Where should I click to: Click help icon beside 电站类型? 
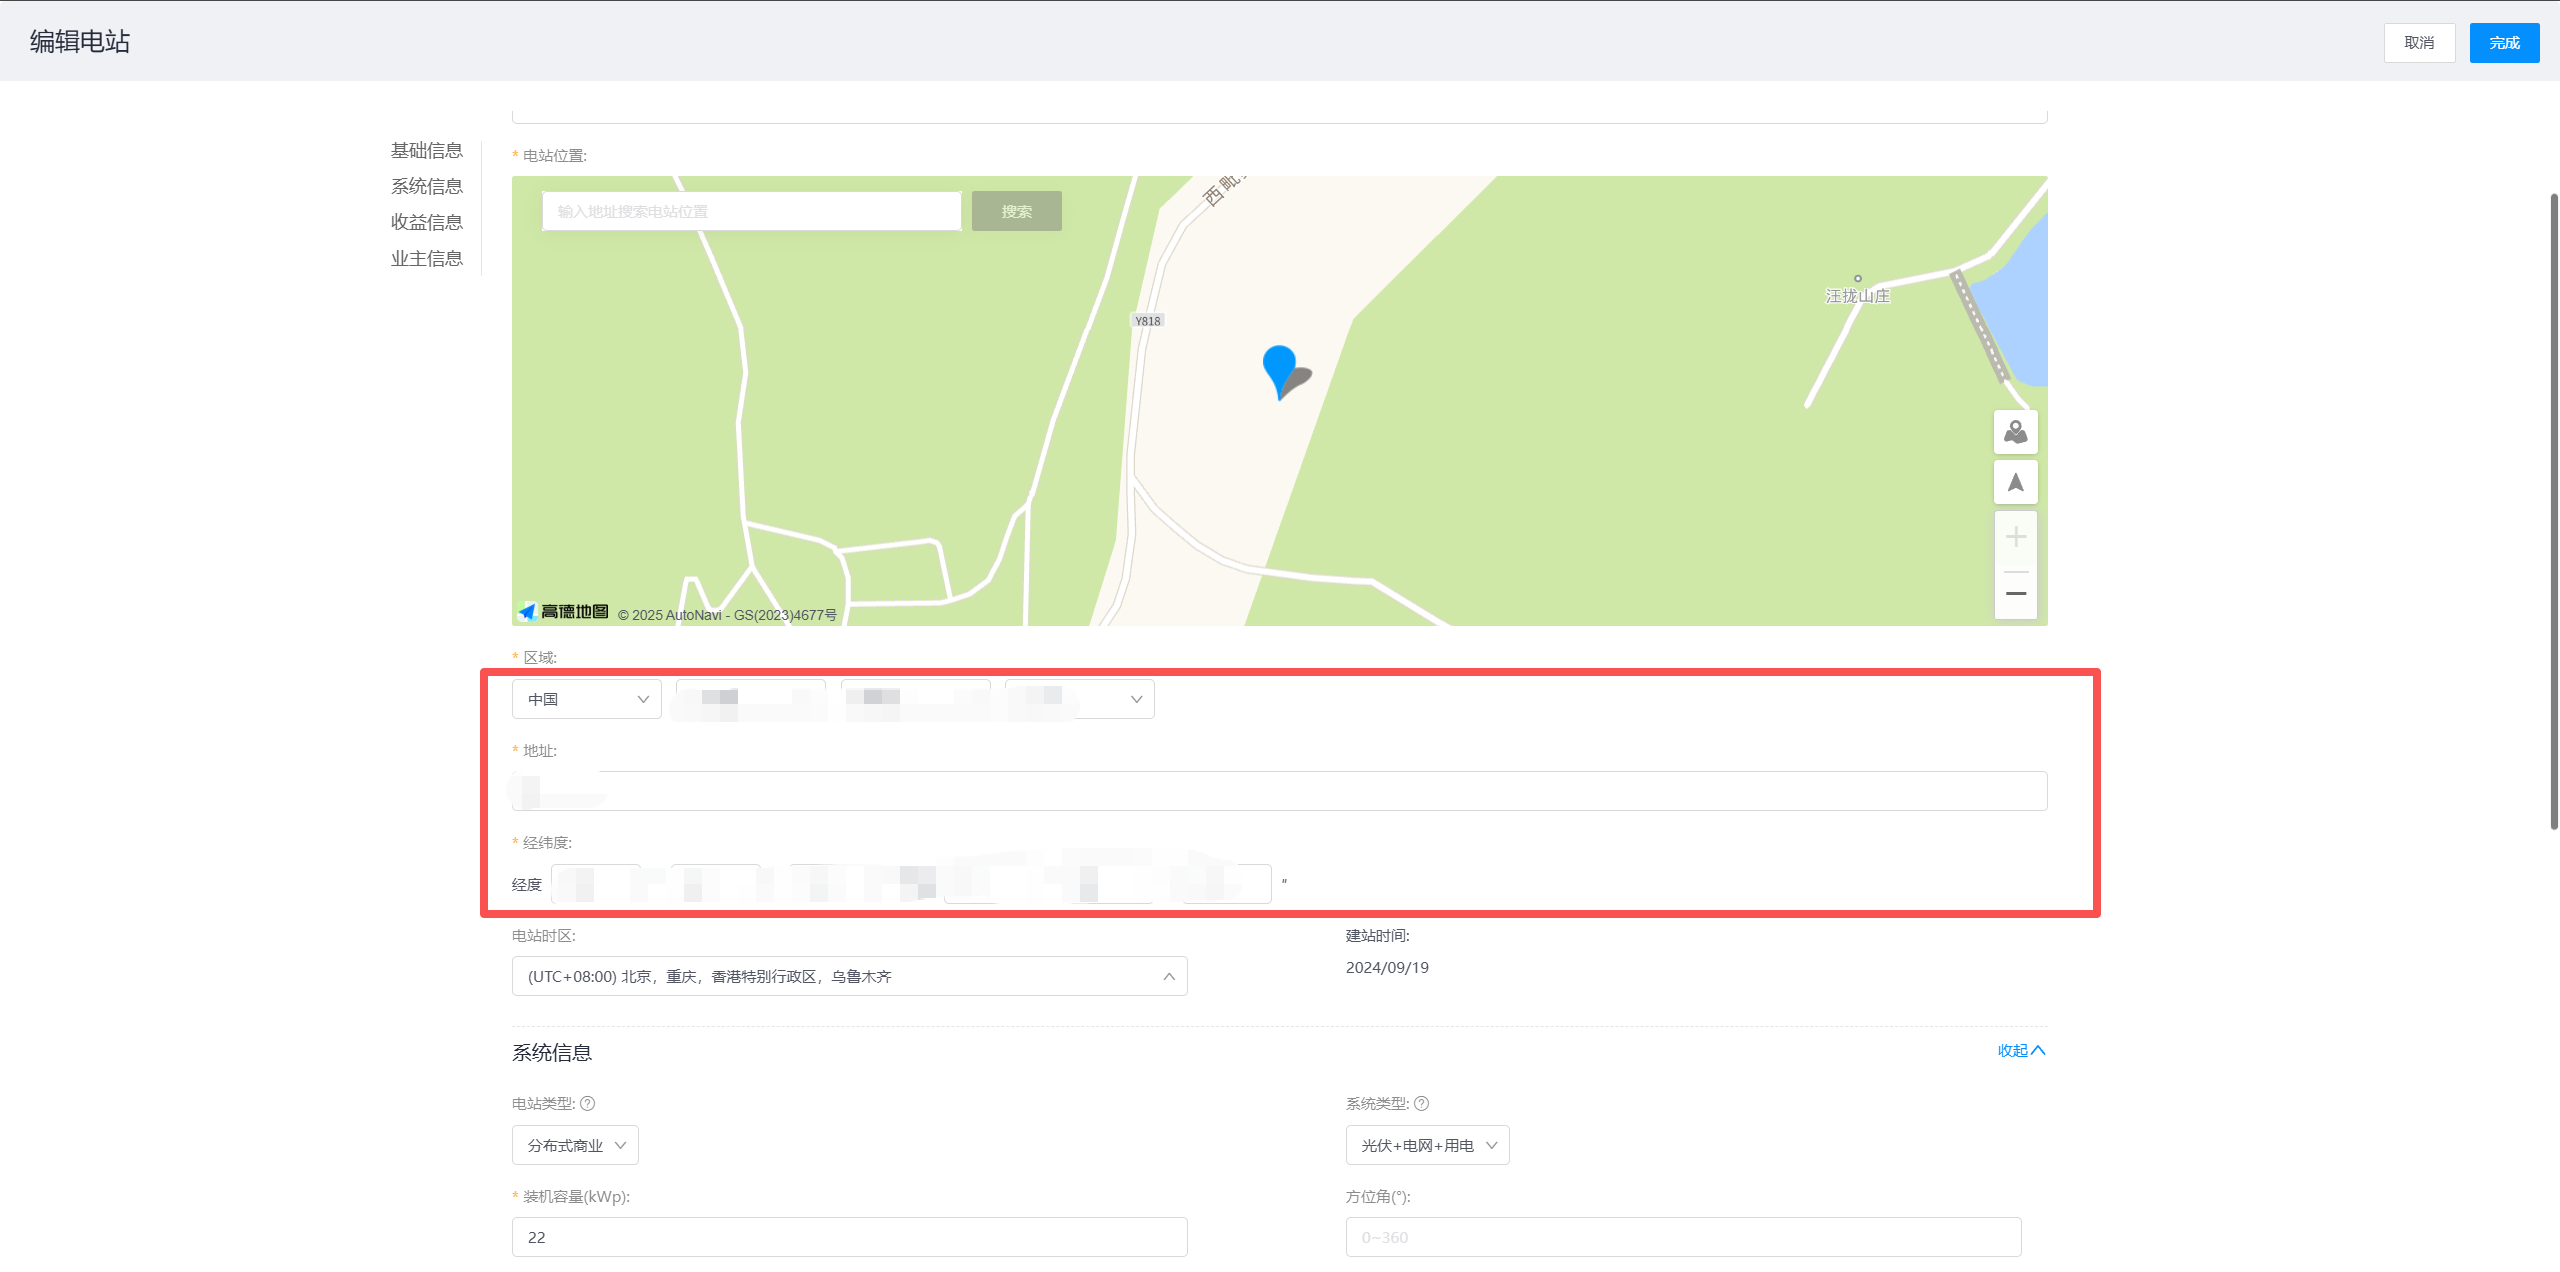pyautogui.click(x=588, y=1104)
